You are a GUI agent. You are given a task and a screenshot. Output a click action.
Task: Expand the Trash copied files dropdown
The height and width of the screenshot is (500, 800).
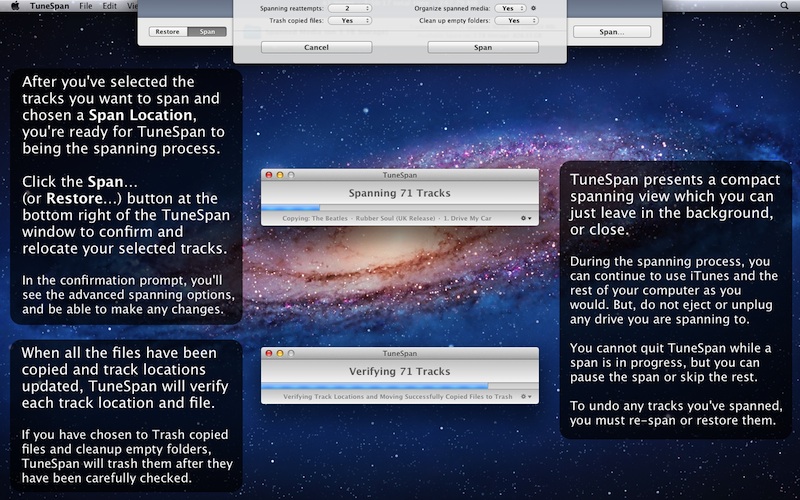[352, 20]
